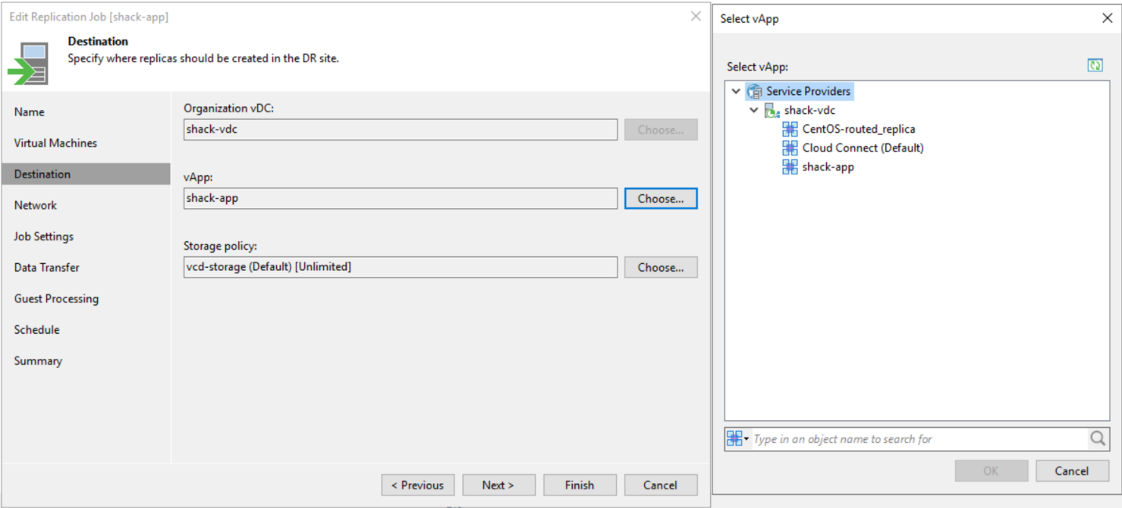
Task: Click the Next button
Action: [x=498, y=484]
